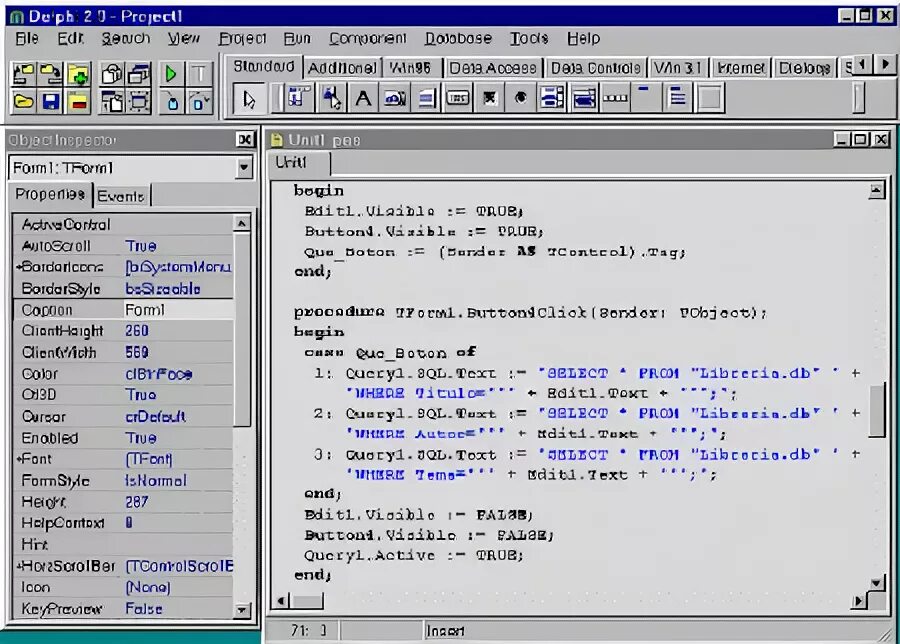Open the Tools menu
The image size is (900, 644).
coord(529,38)
